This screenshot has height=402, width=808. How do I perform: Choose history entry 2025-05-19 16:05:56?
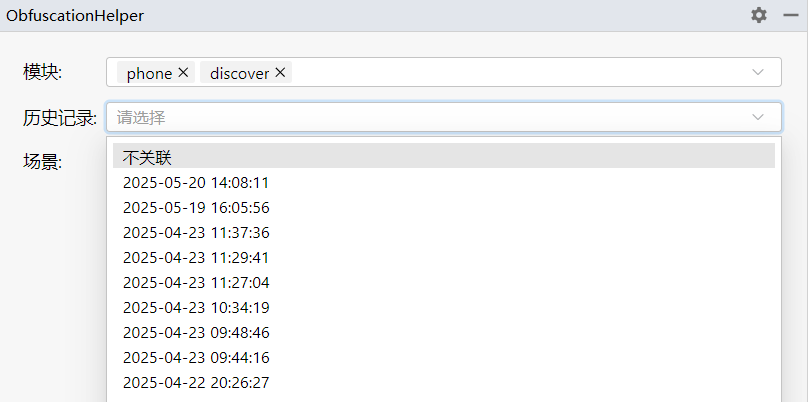196,207
